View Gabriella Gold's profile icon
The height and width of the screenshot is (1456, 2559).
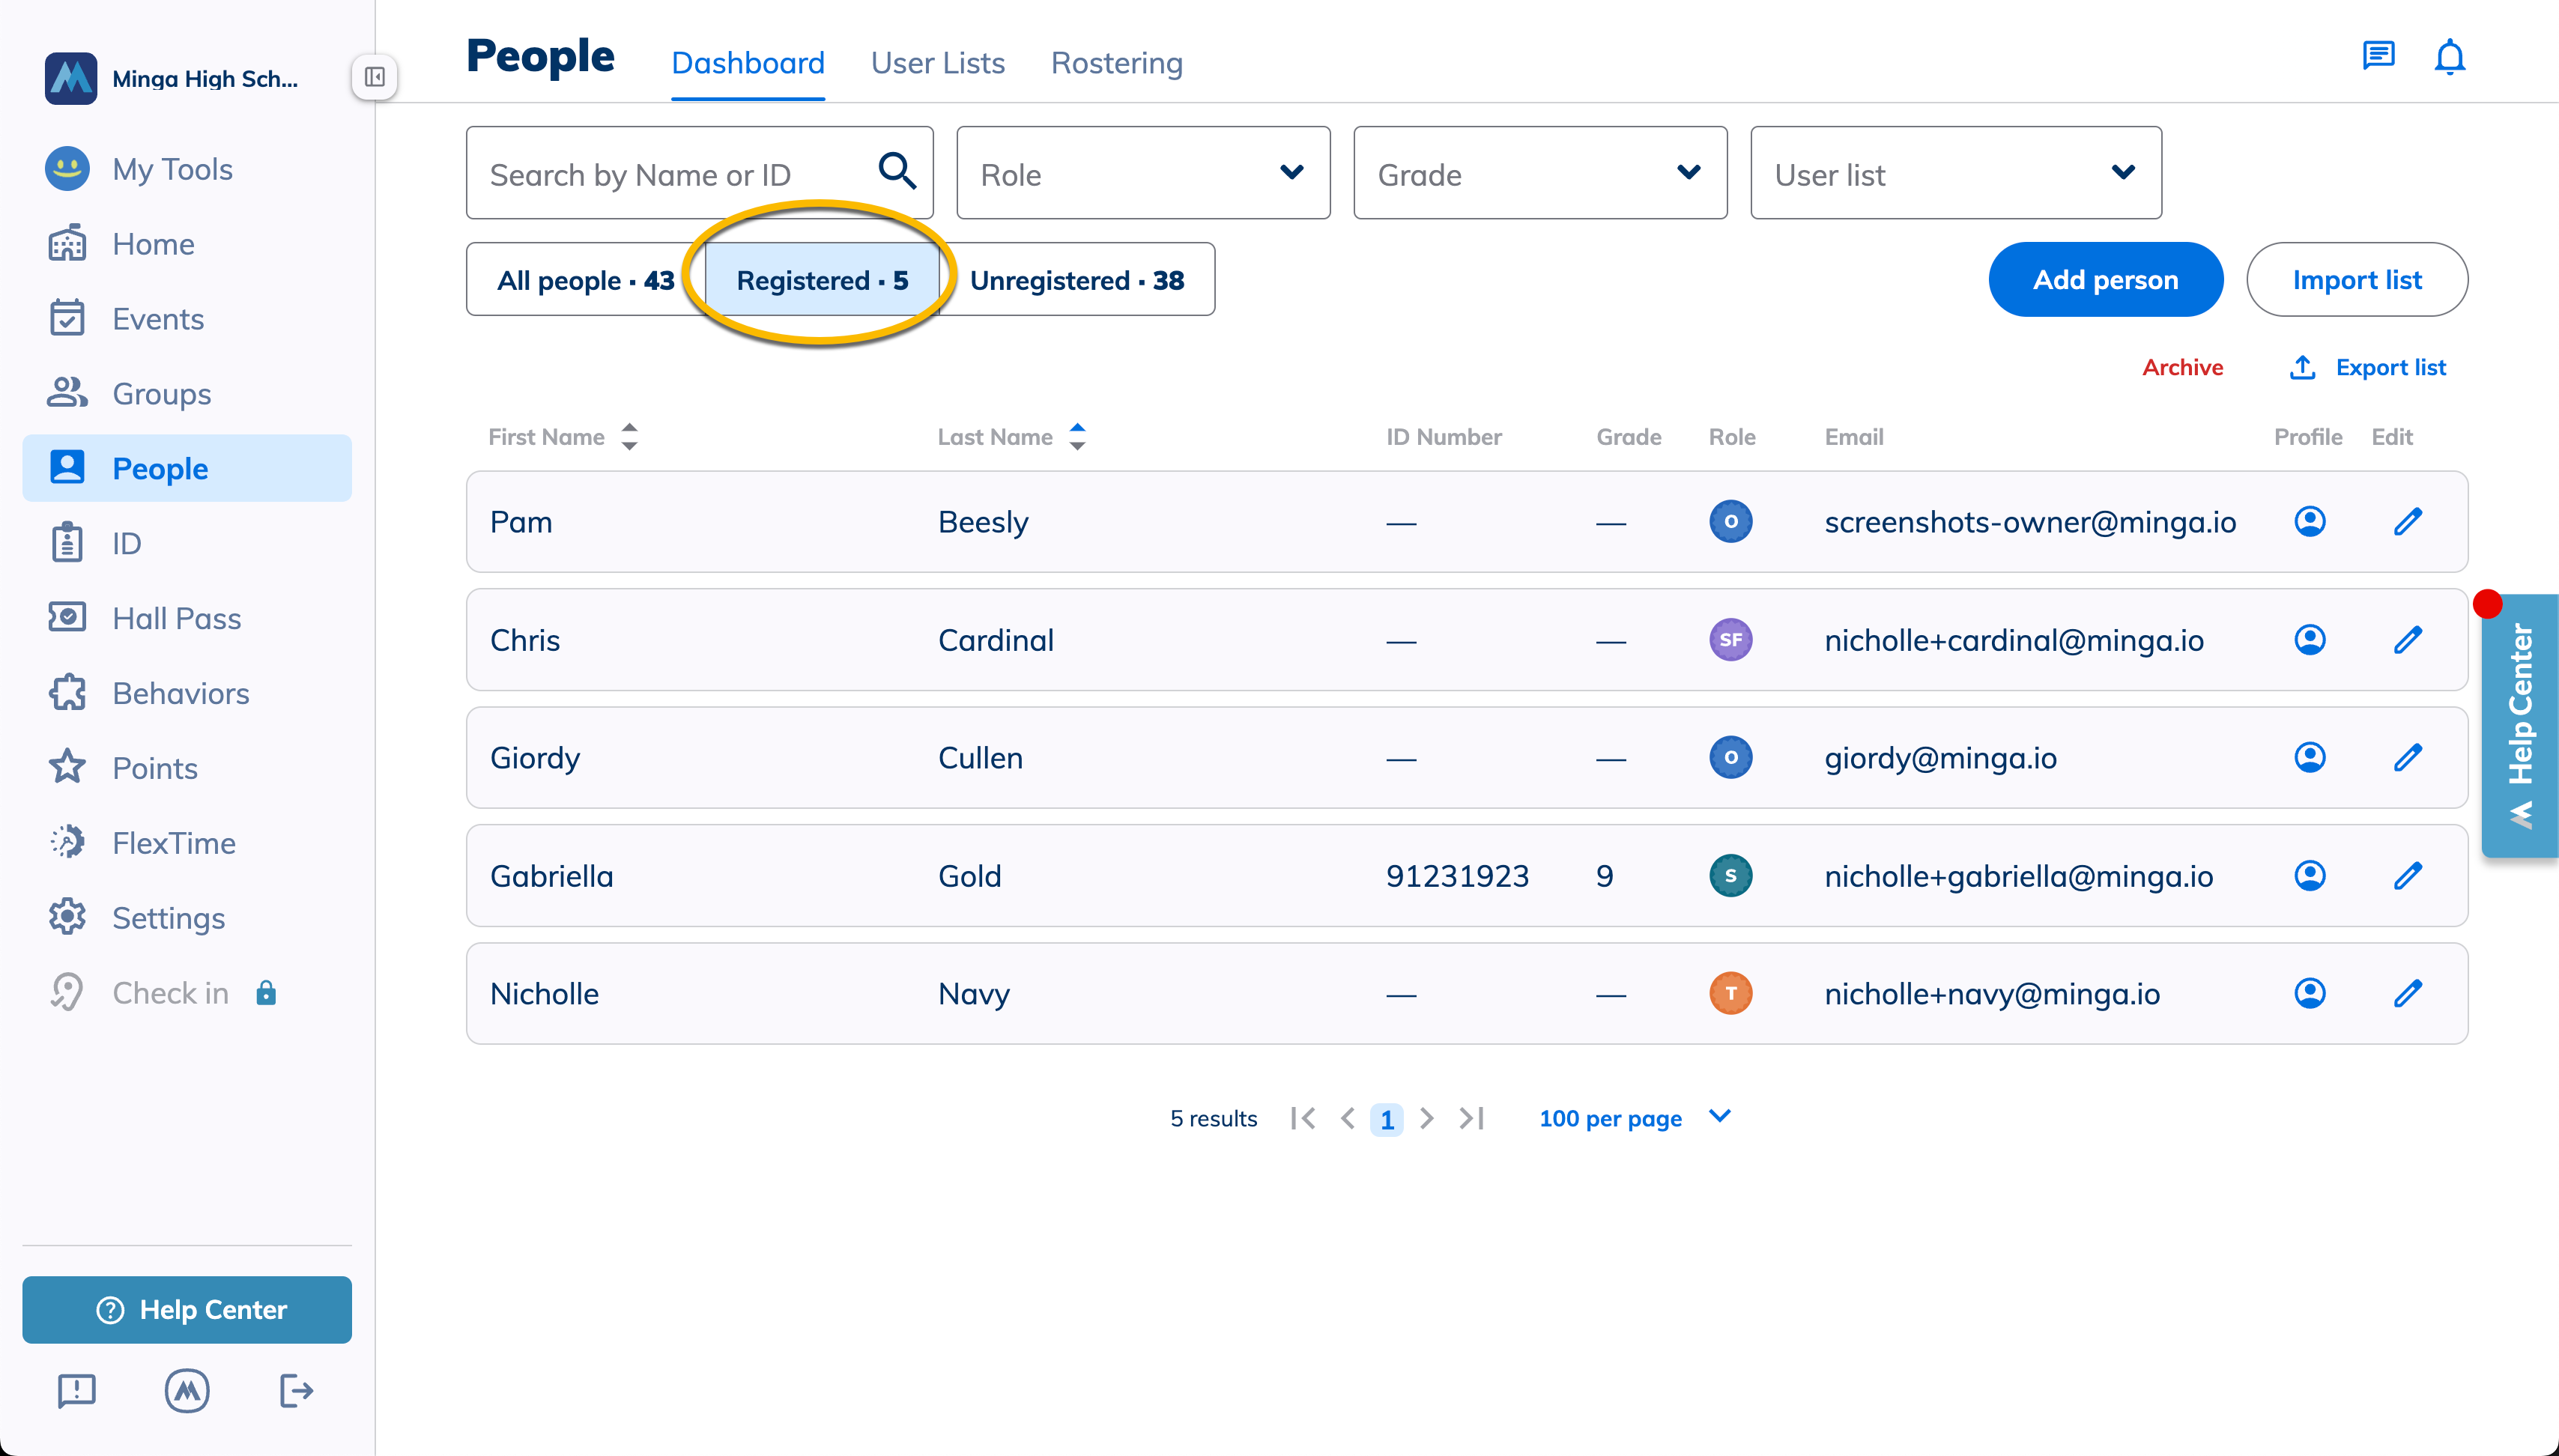[x=2309, y=875]
